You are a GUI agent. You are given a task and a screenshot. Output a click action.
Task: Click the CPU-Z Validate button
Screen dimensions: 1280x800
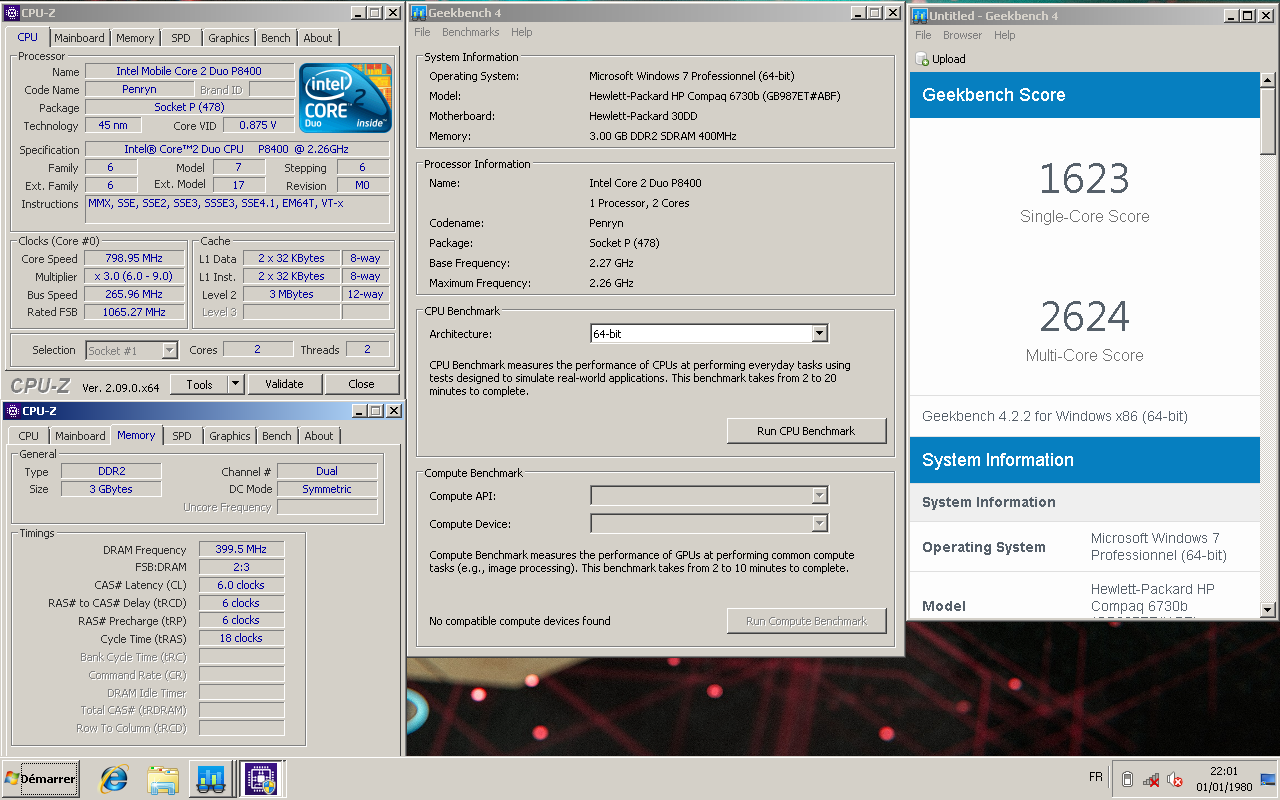pyautogui.click(x=284, y=384)
